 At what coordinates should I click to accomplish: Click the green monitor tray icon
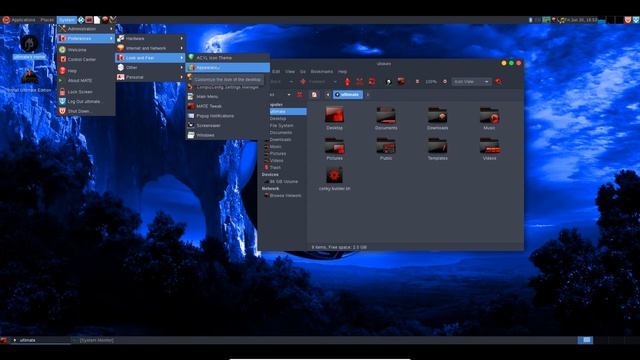(546, 20)
